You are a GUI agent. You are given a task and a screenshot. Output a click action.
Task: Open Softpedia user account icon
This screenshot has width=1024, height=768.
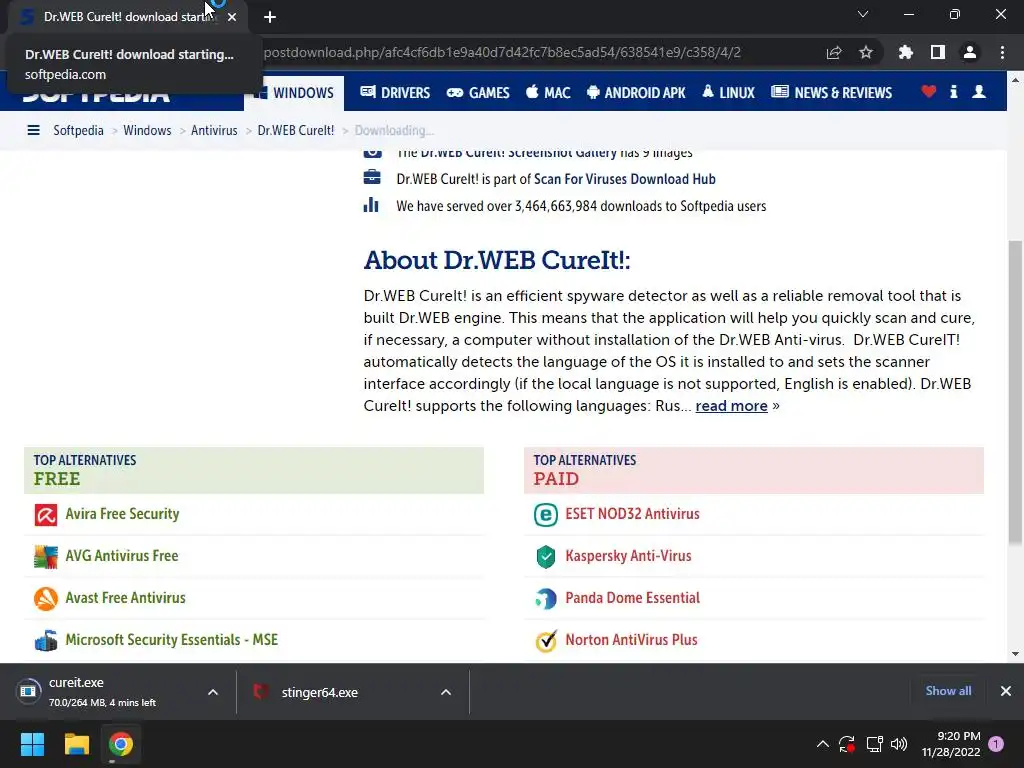[979, 92]
